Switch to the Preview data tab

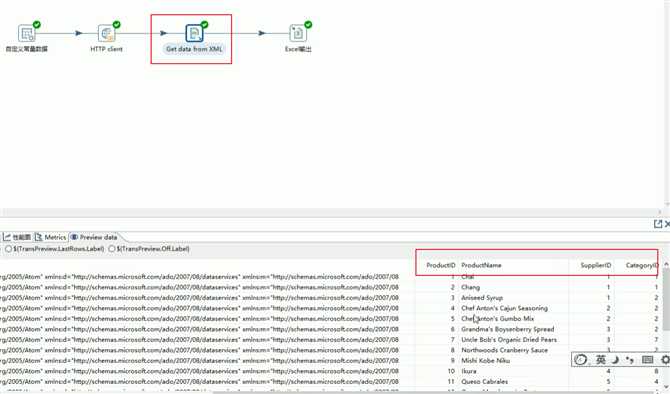click(94, 237)
